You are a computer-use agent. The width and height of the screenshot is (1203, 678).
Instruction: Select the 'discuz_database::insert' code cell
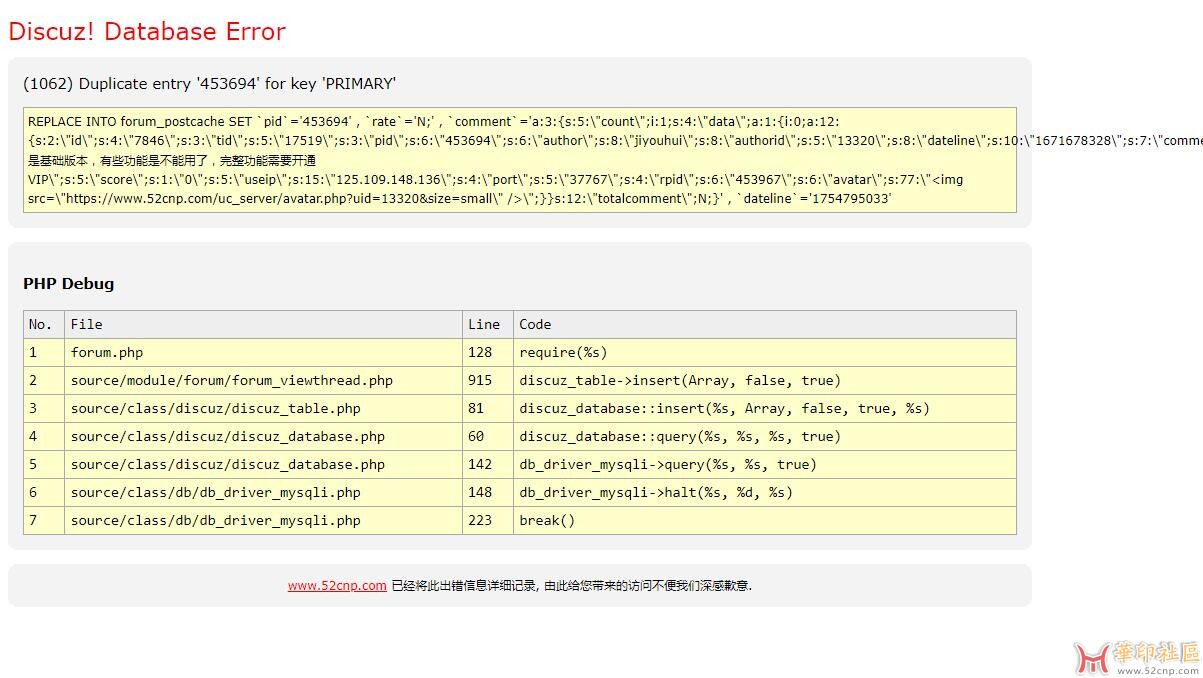(765, 408)
